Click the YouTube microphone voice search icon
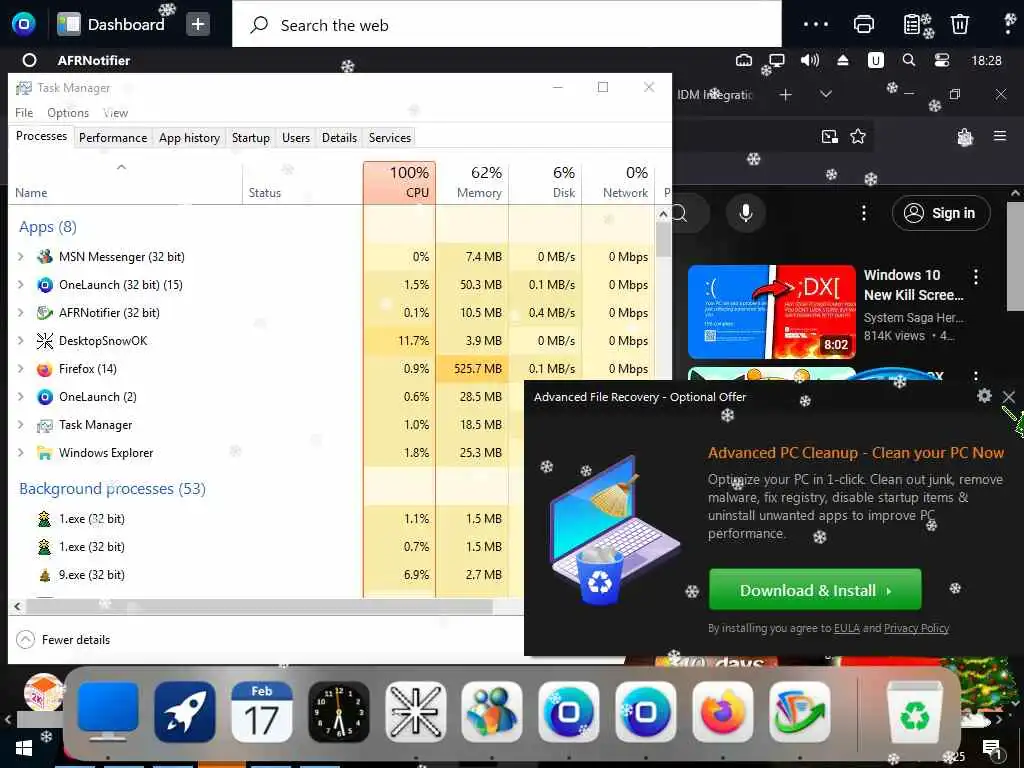This screenshot has height=768, width=1024. point(746,213)
